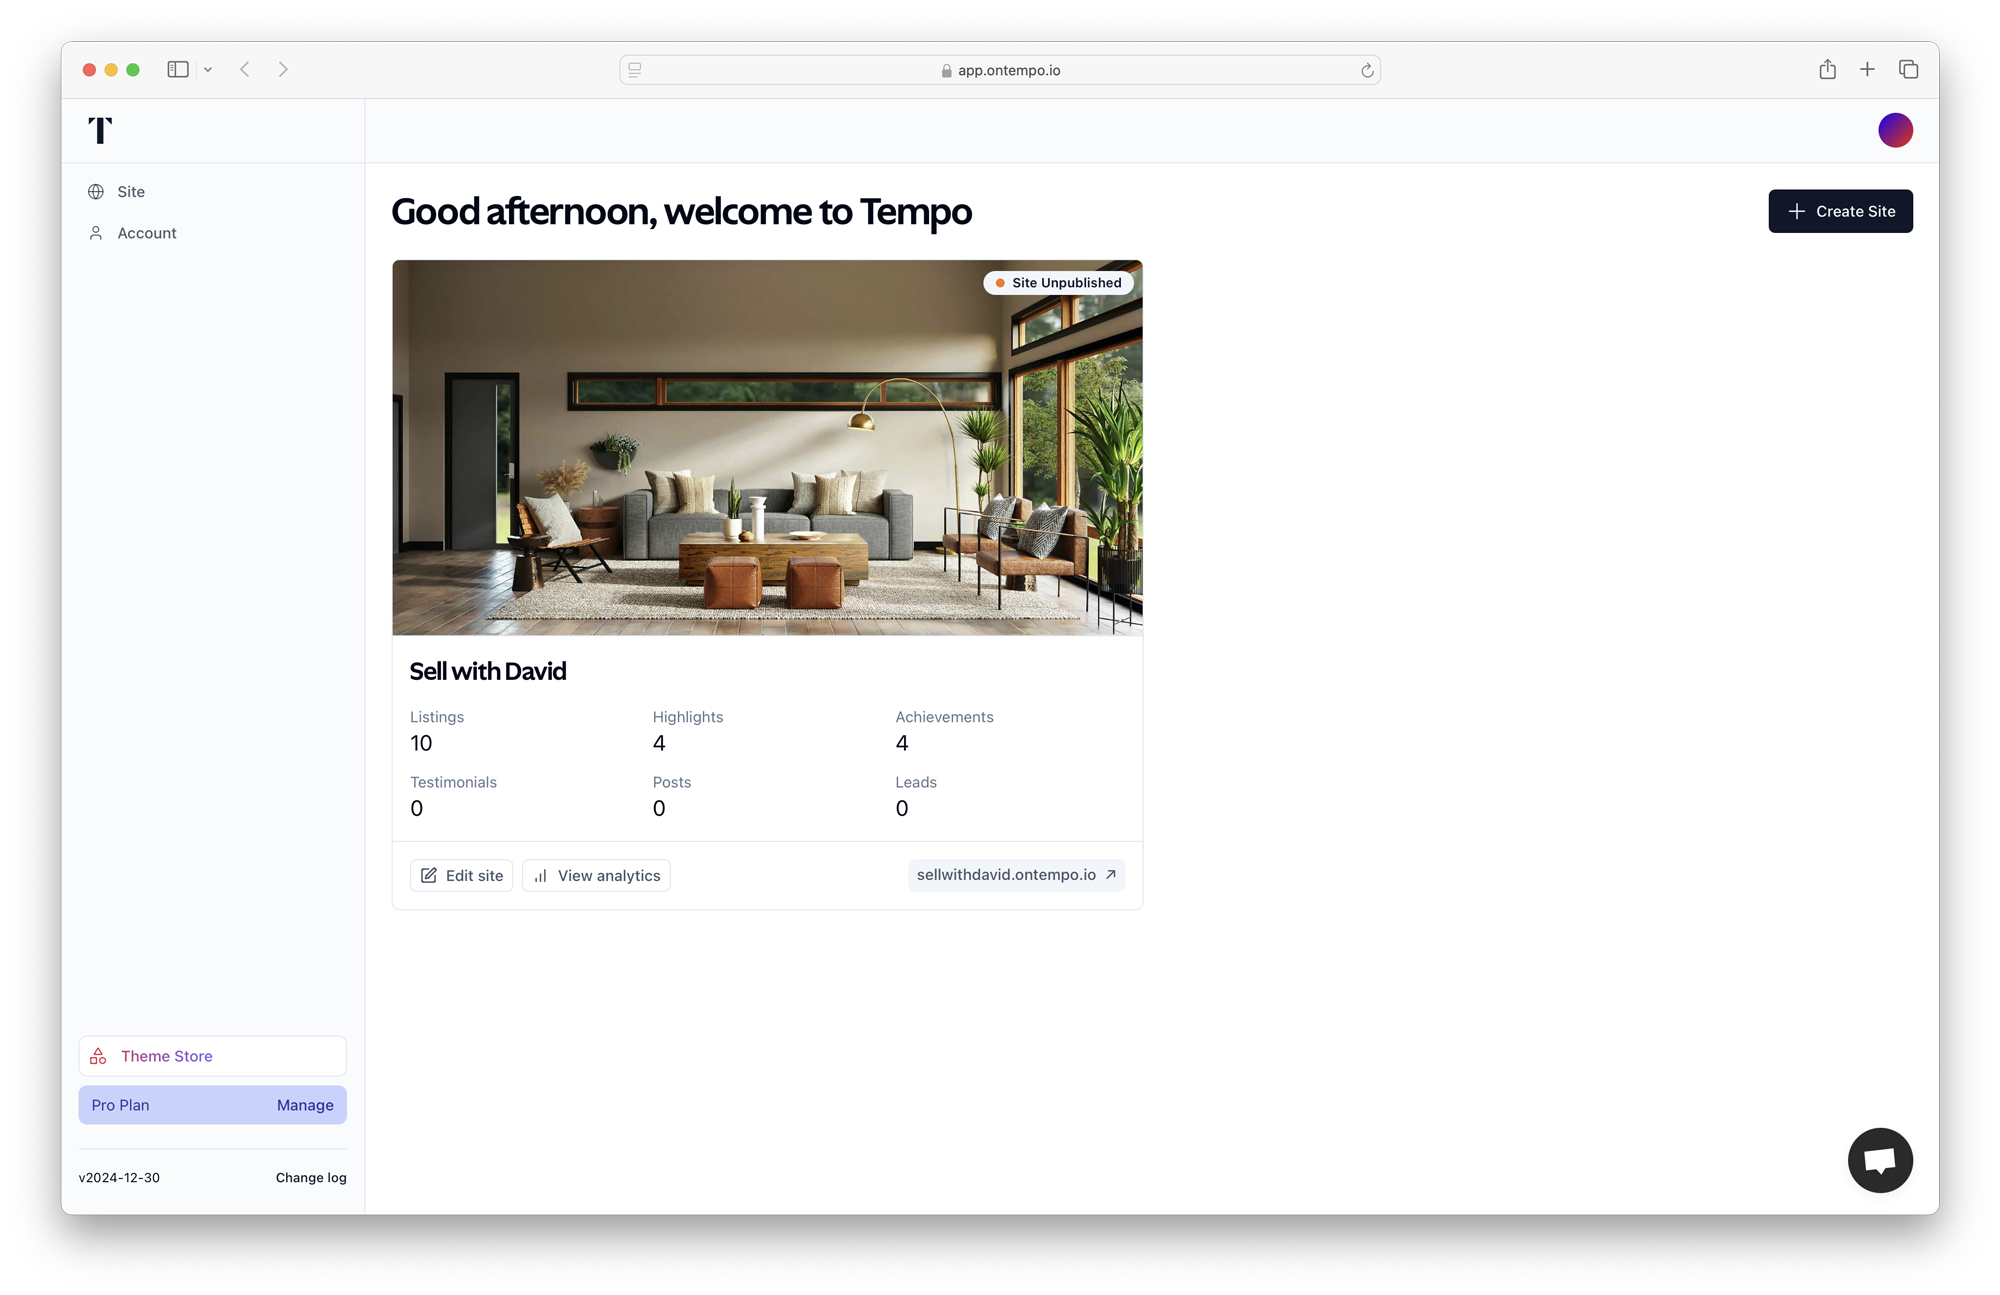Click the Safari sidebar toggle icon
Viewport: 2000px width, 1295px height.
(178, 69)
